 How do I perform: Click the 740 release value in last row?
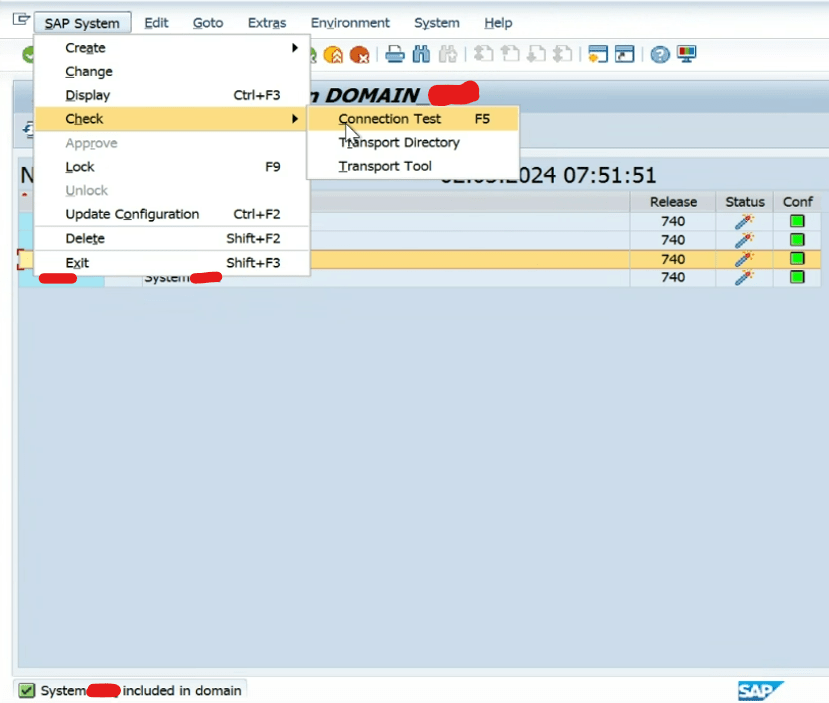(x=673, y=278)
